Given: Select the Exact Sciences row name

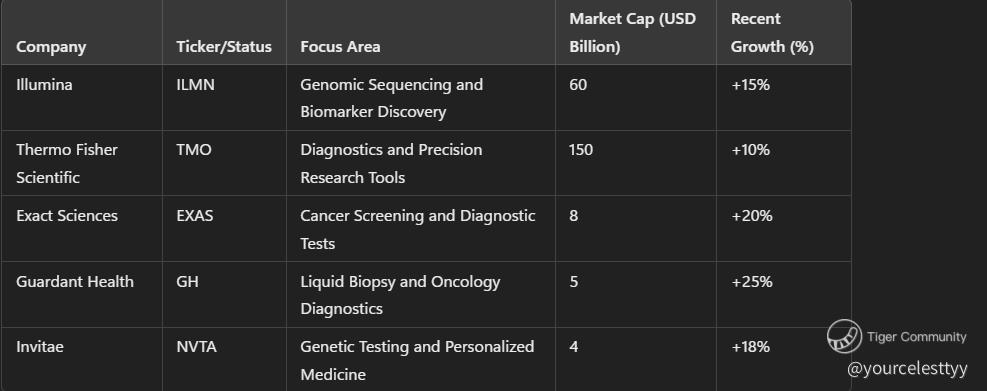Looking at the screenshot, I should click(x=67, y=215).
